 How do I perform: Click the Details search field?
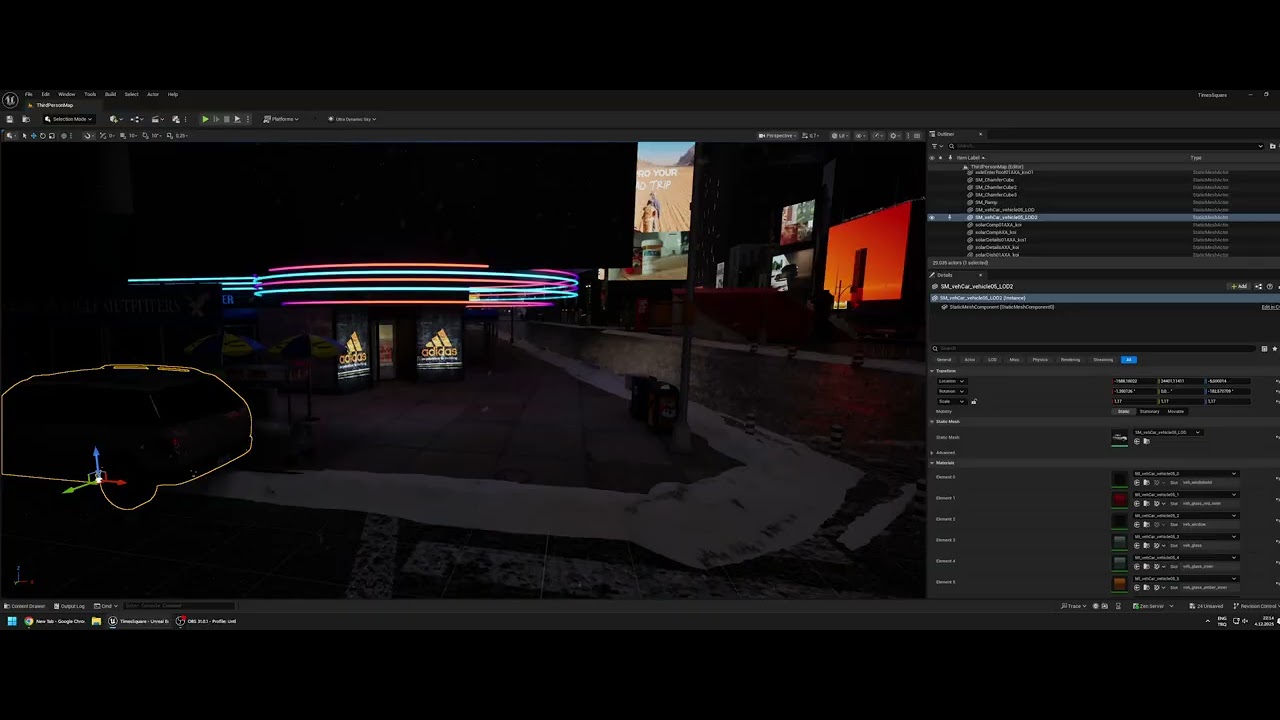point(1094,348)
